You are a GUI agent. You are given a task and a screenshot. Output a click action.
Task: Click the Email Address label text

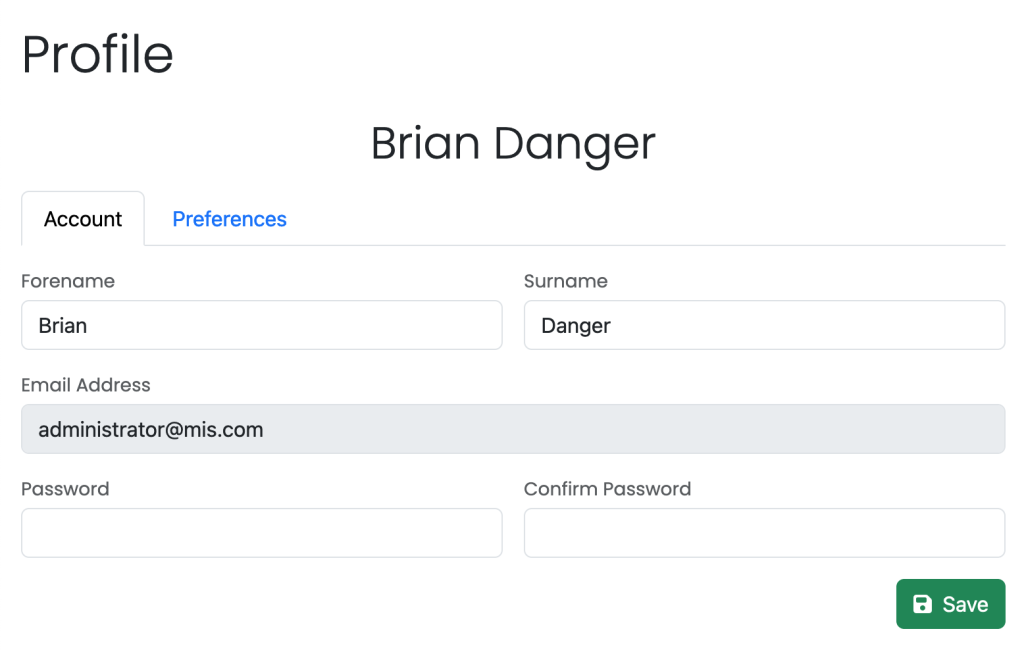click(x=86, y=385)
